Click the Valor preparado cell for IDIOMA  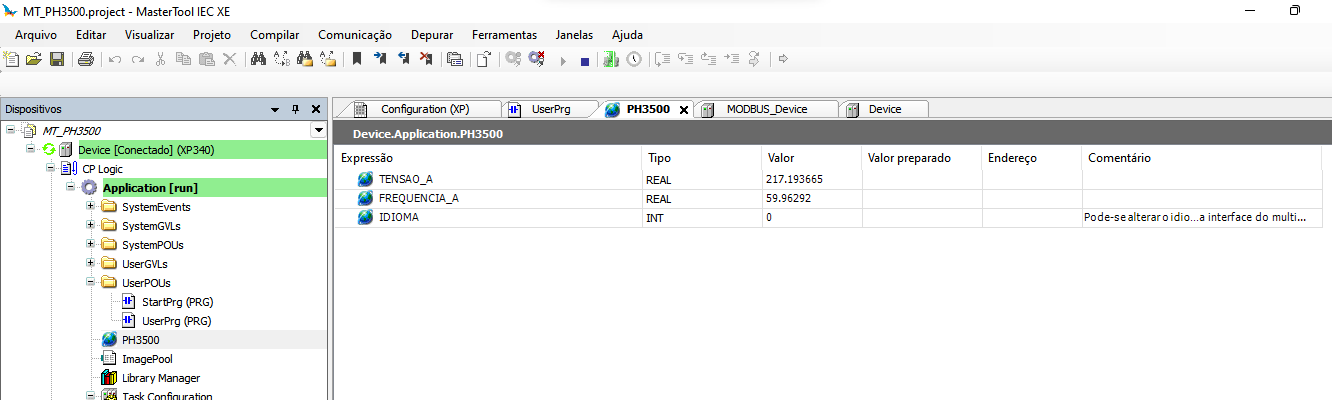click(921, 217)
